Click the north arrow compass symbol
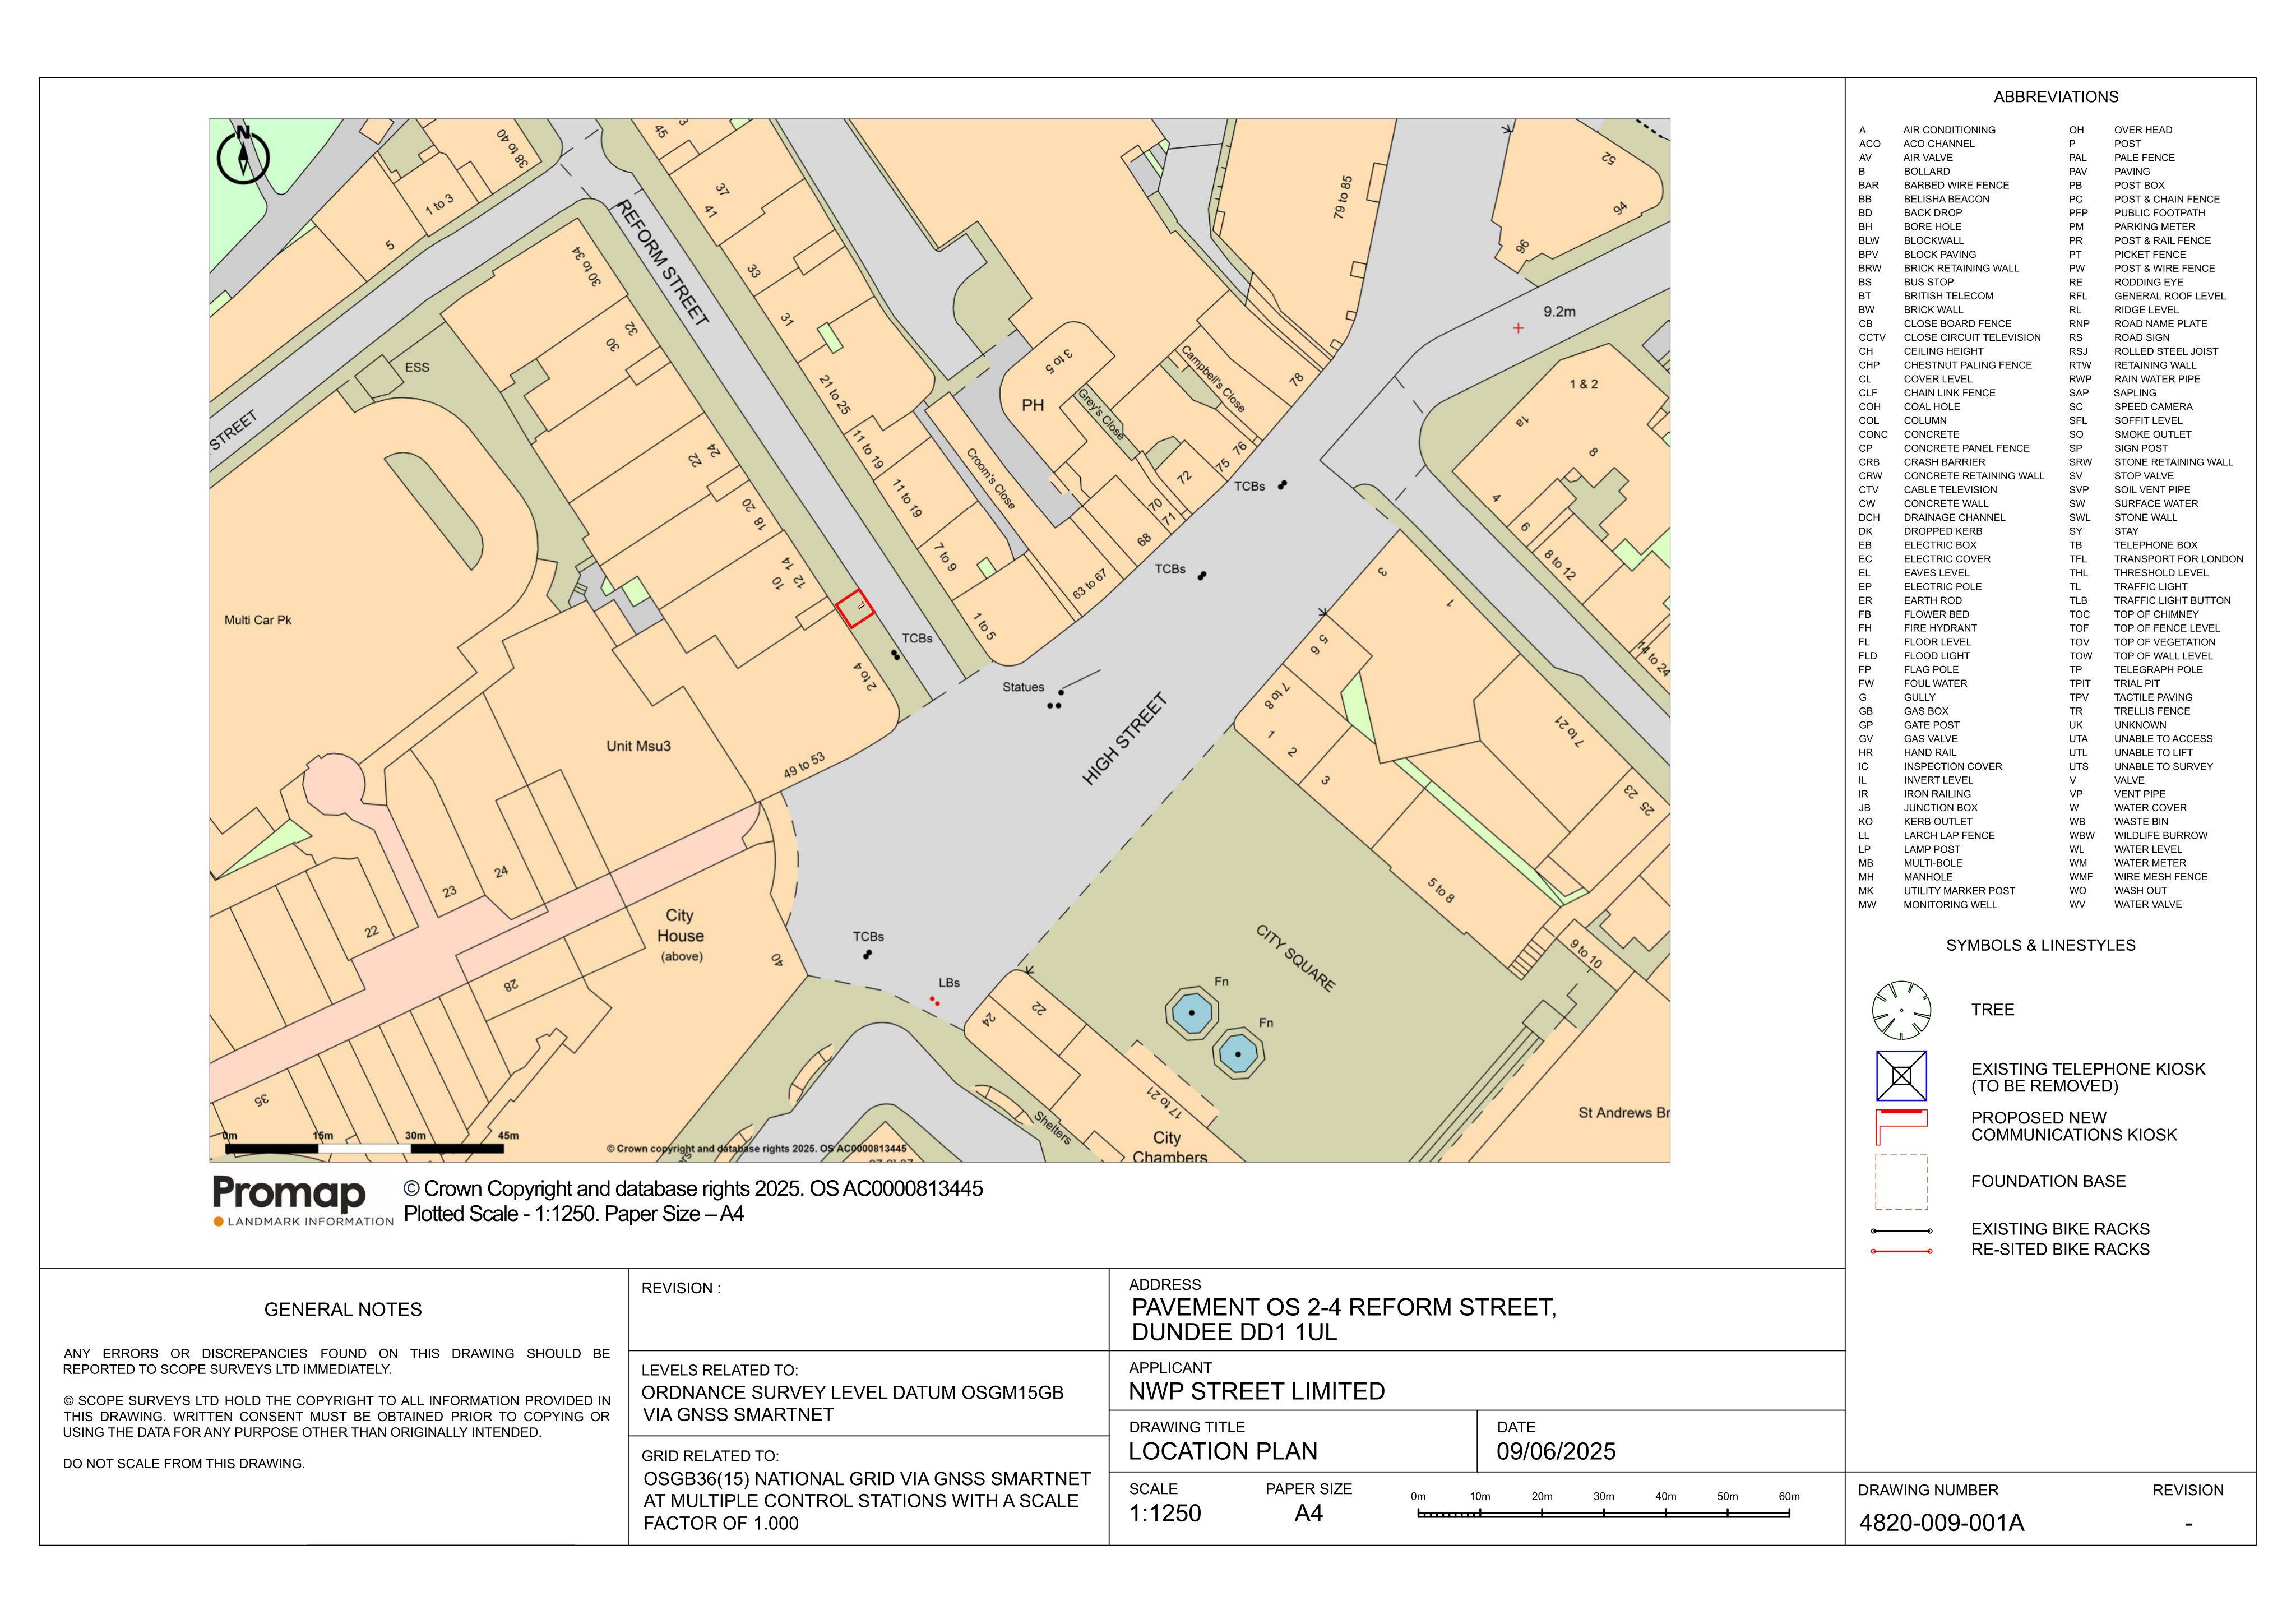Image resolution: width=2296 pixels, height=1624 pixels. click(x=243, y=155)
